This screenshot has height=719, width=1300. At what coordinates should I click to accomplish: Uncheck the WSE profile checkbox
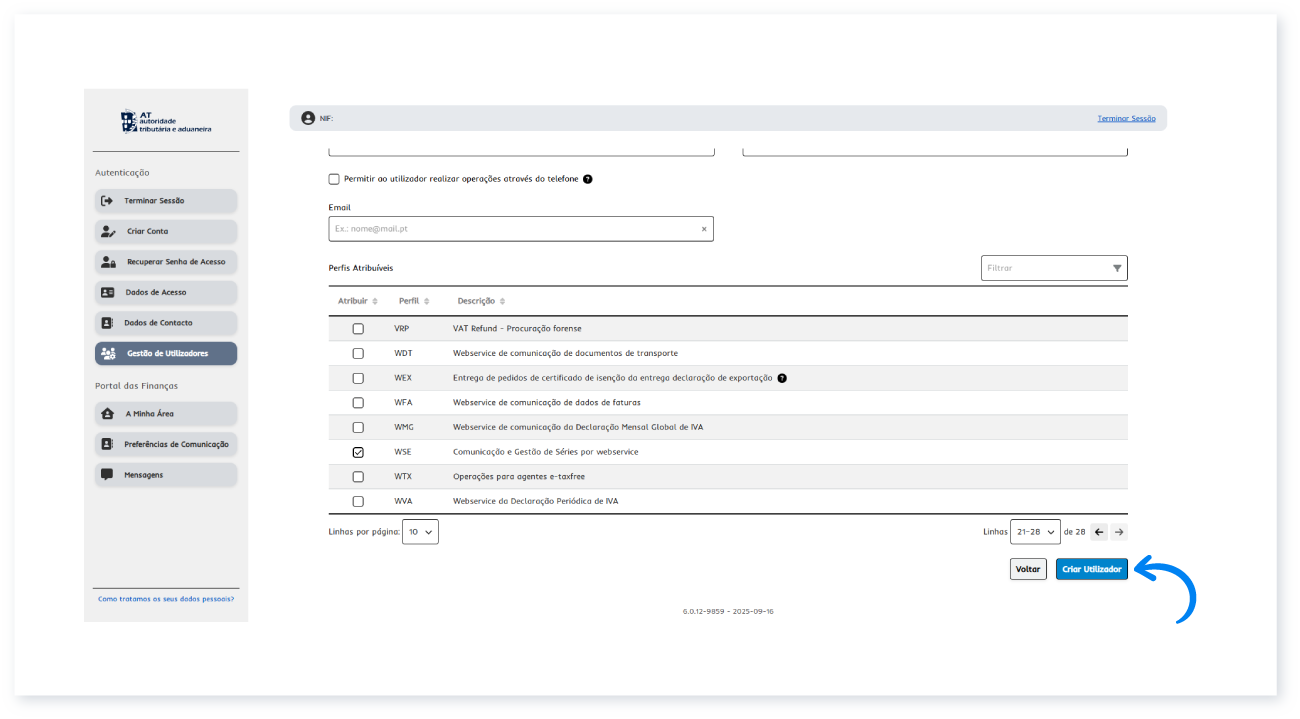click(358, 452)
